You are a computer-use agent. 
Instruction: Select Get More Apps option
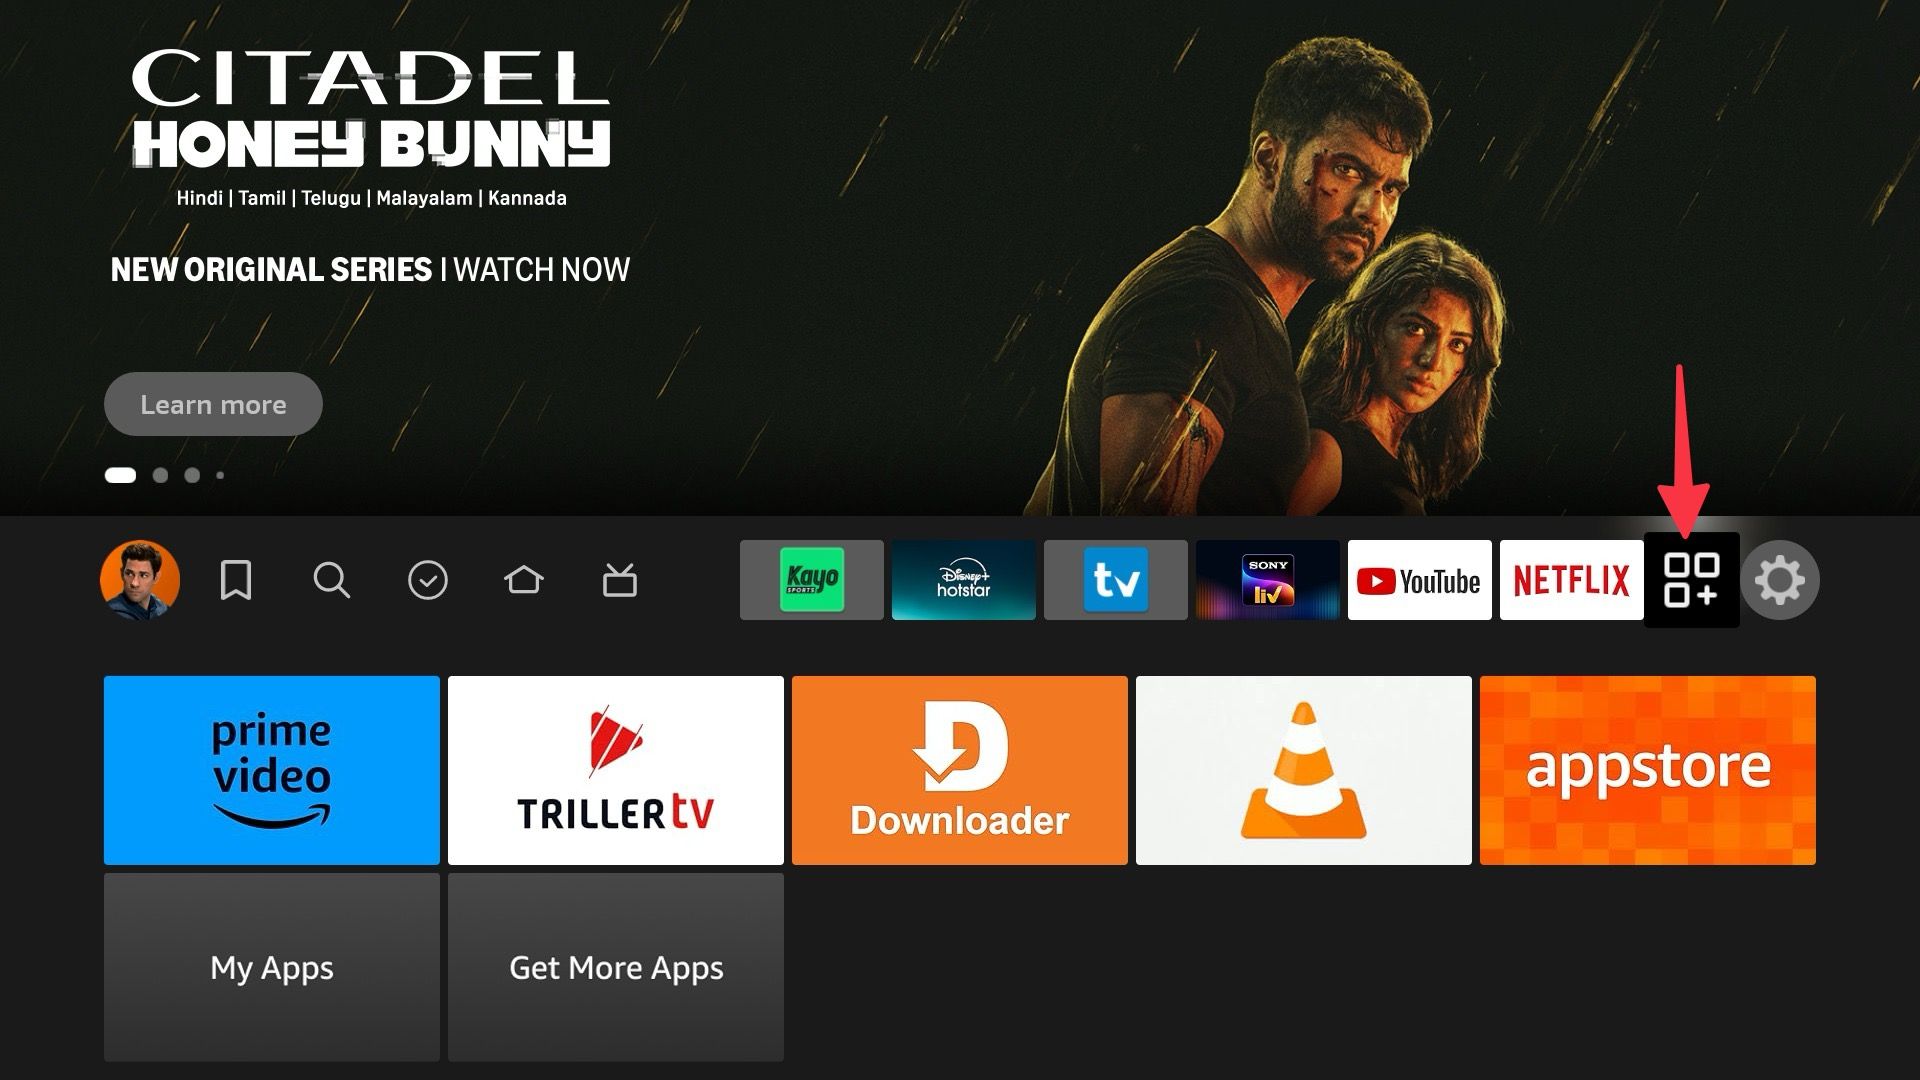pyautogui.click(x=617, y=967)
